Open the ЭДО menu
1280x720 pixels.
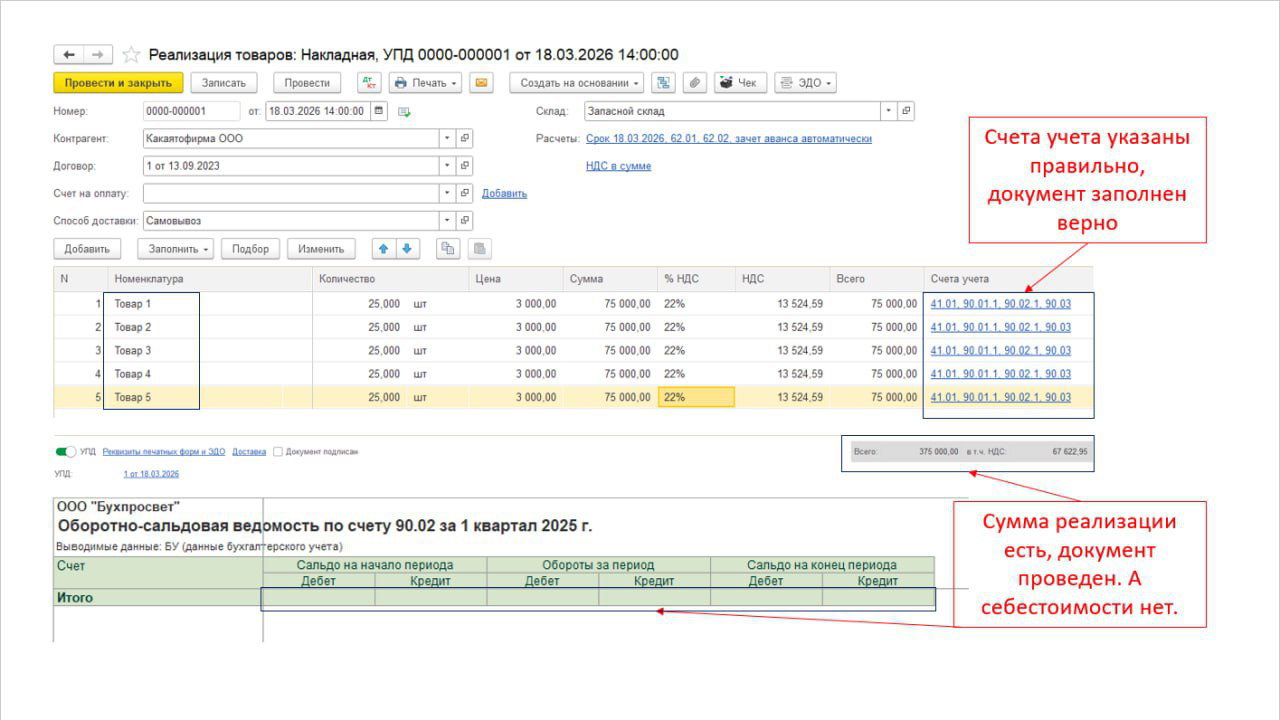pos(806,83)
